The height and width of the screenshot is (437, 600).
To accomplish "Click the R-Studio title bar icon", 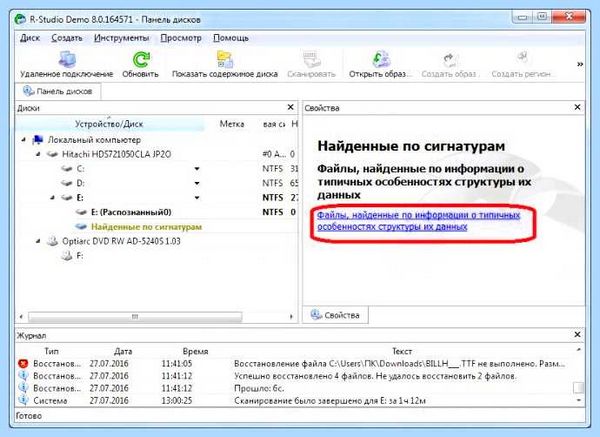I will tap(20, 19).
